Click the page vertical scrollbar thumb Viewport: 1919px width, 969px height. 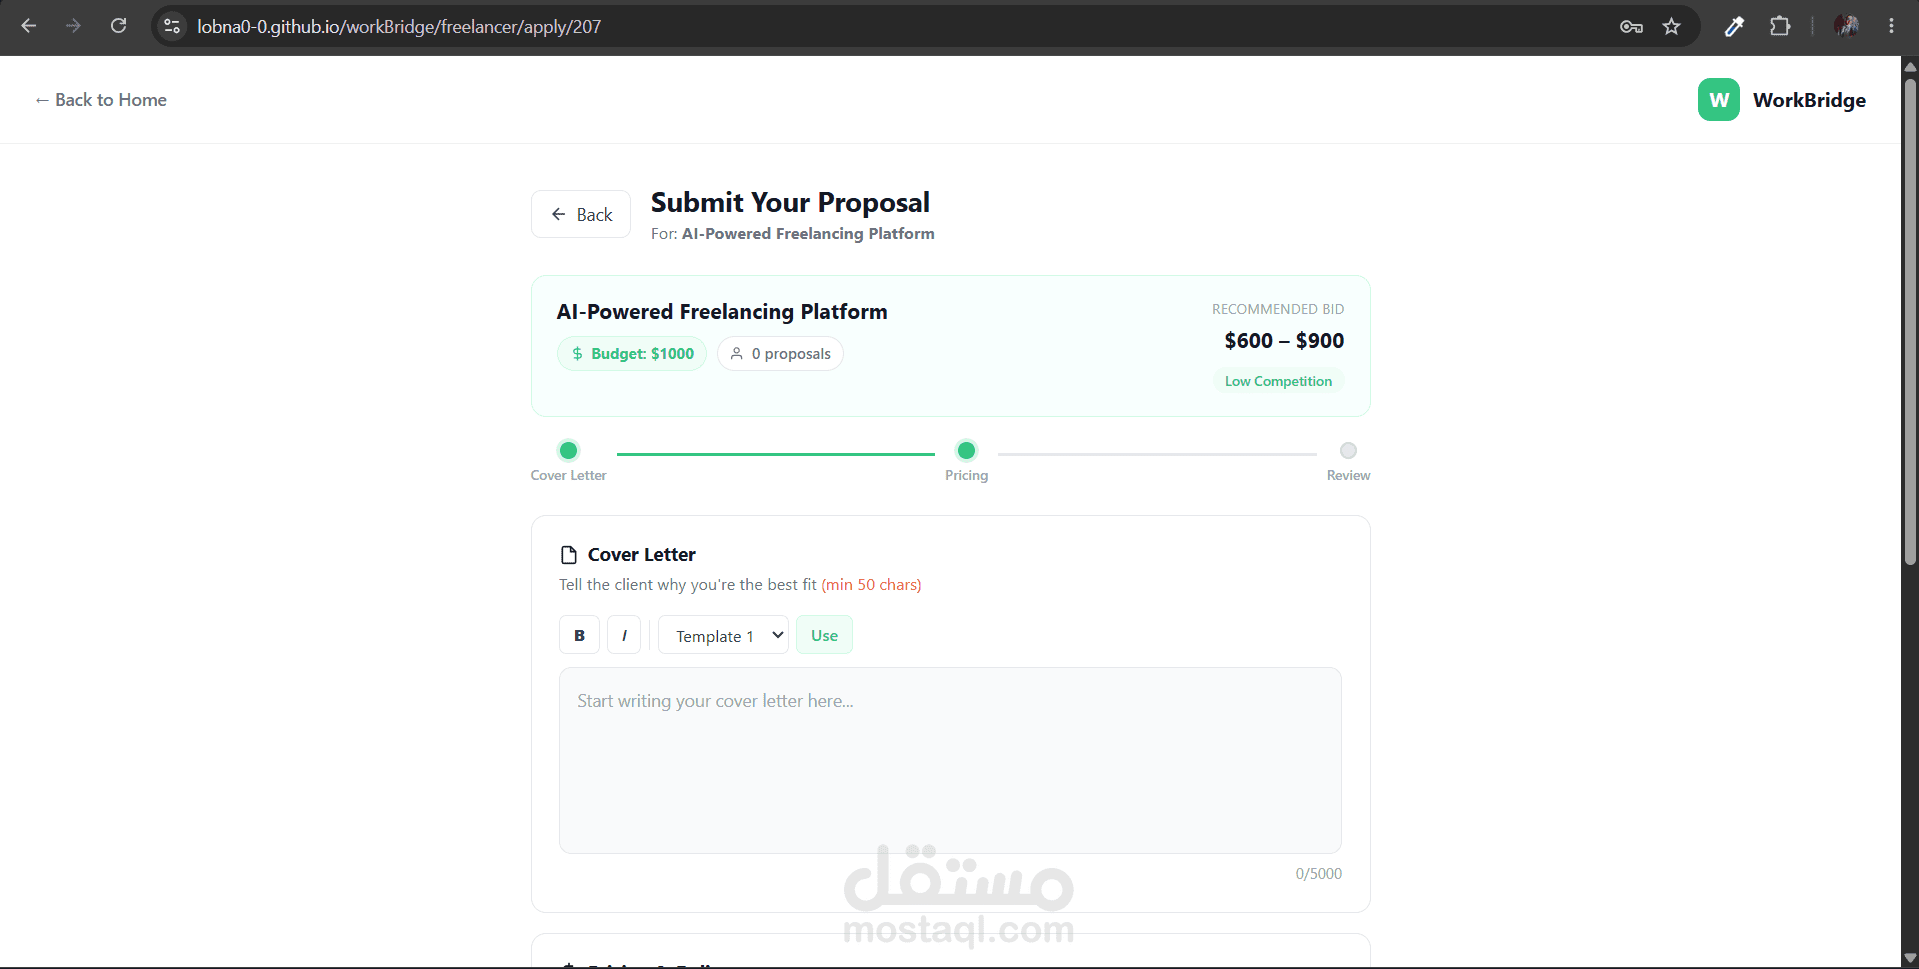[1910, 320]
